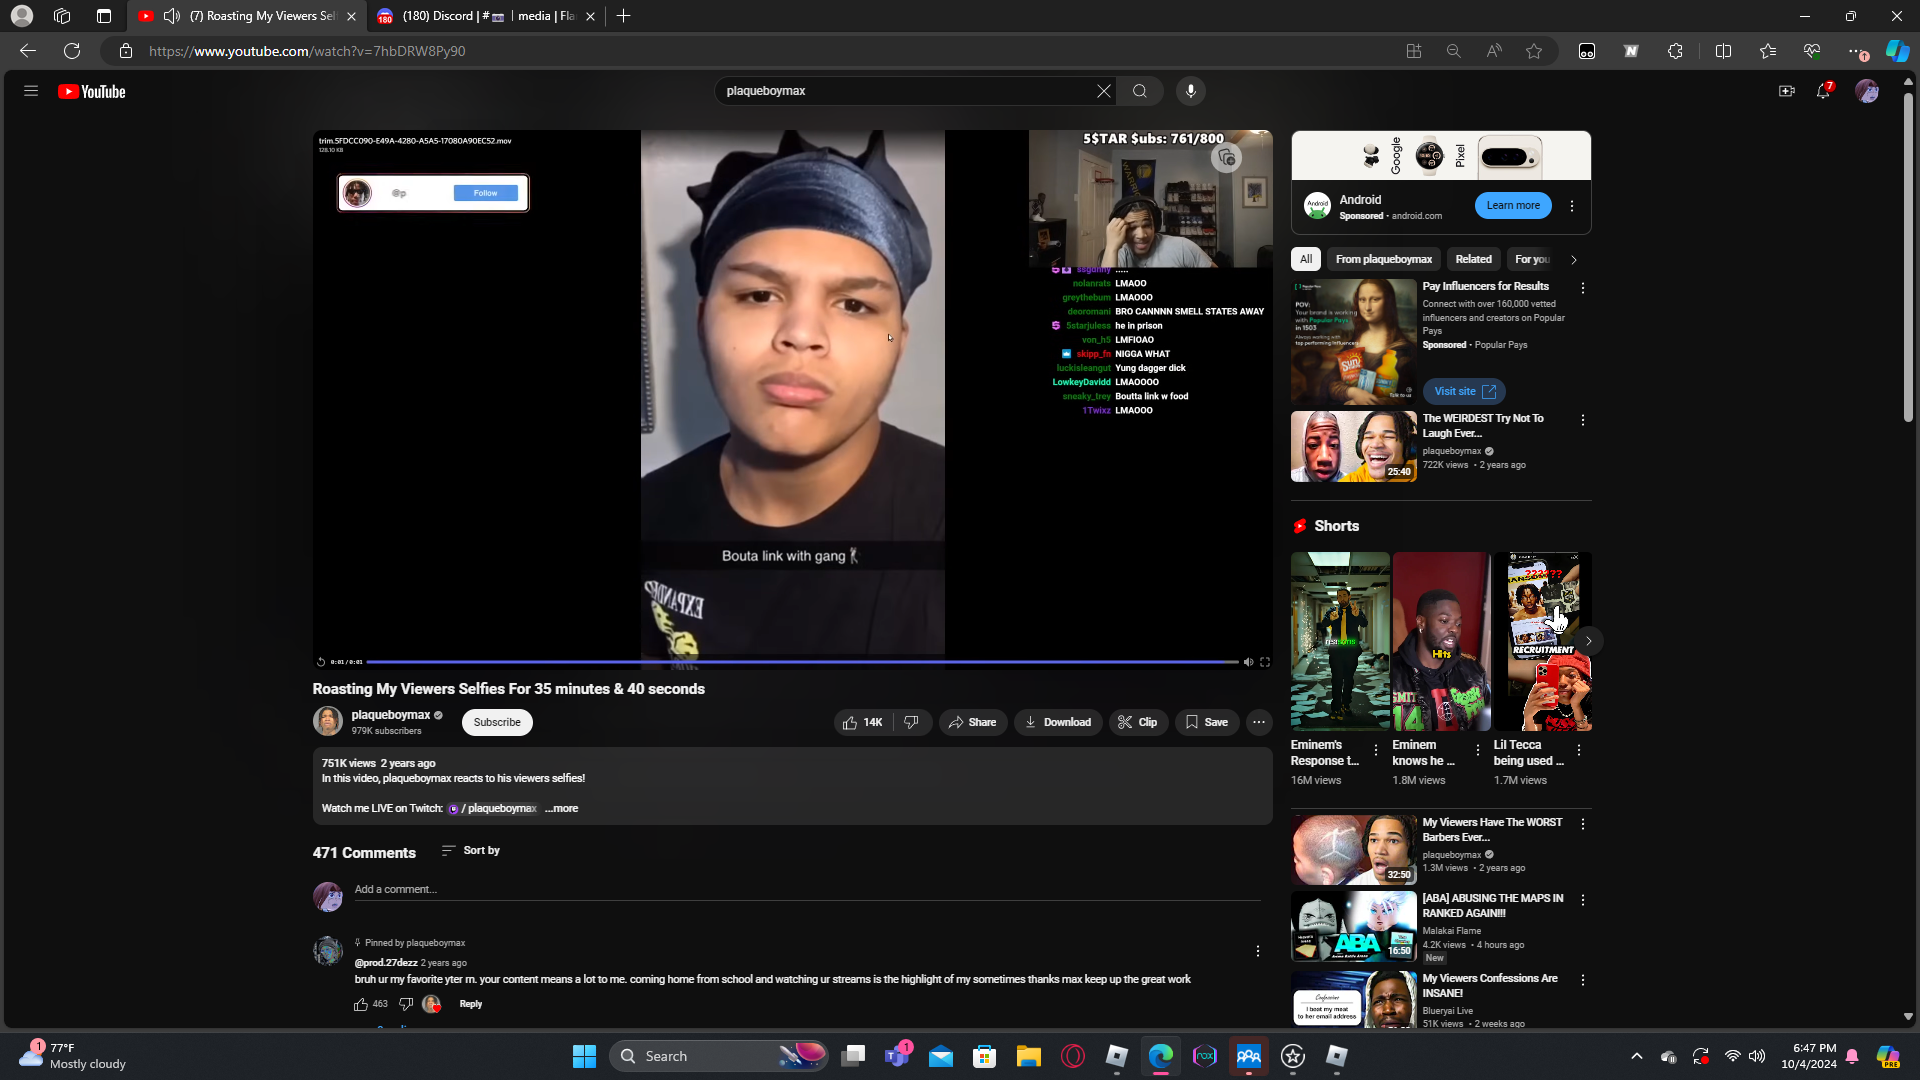The height and width of the screenshot is (1080, 1920).
Task: Open the YouTube guide hamburger menu
Action: point(31,91)
